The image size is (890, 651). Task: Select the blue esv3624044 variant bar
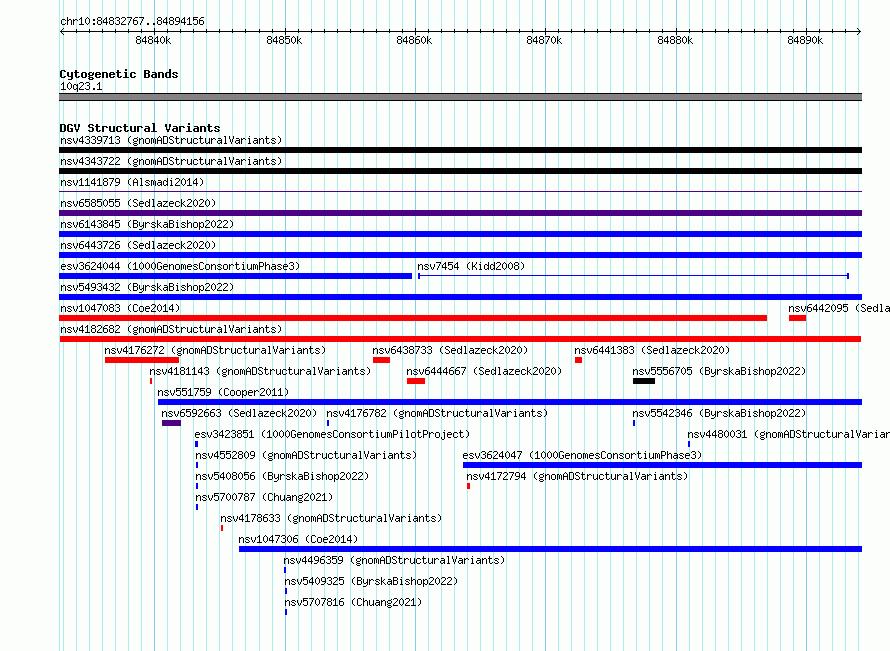tap(236, 276)
